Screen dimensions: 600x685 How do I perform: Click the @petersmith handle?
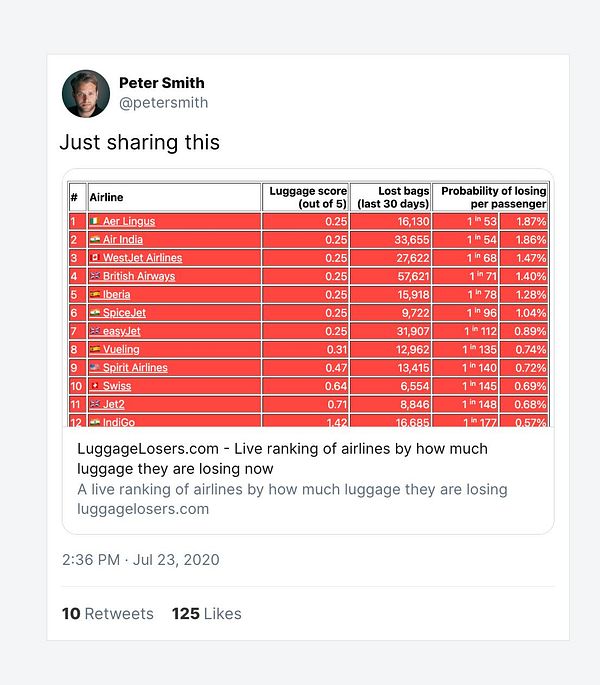pos(164,103)
